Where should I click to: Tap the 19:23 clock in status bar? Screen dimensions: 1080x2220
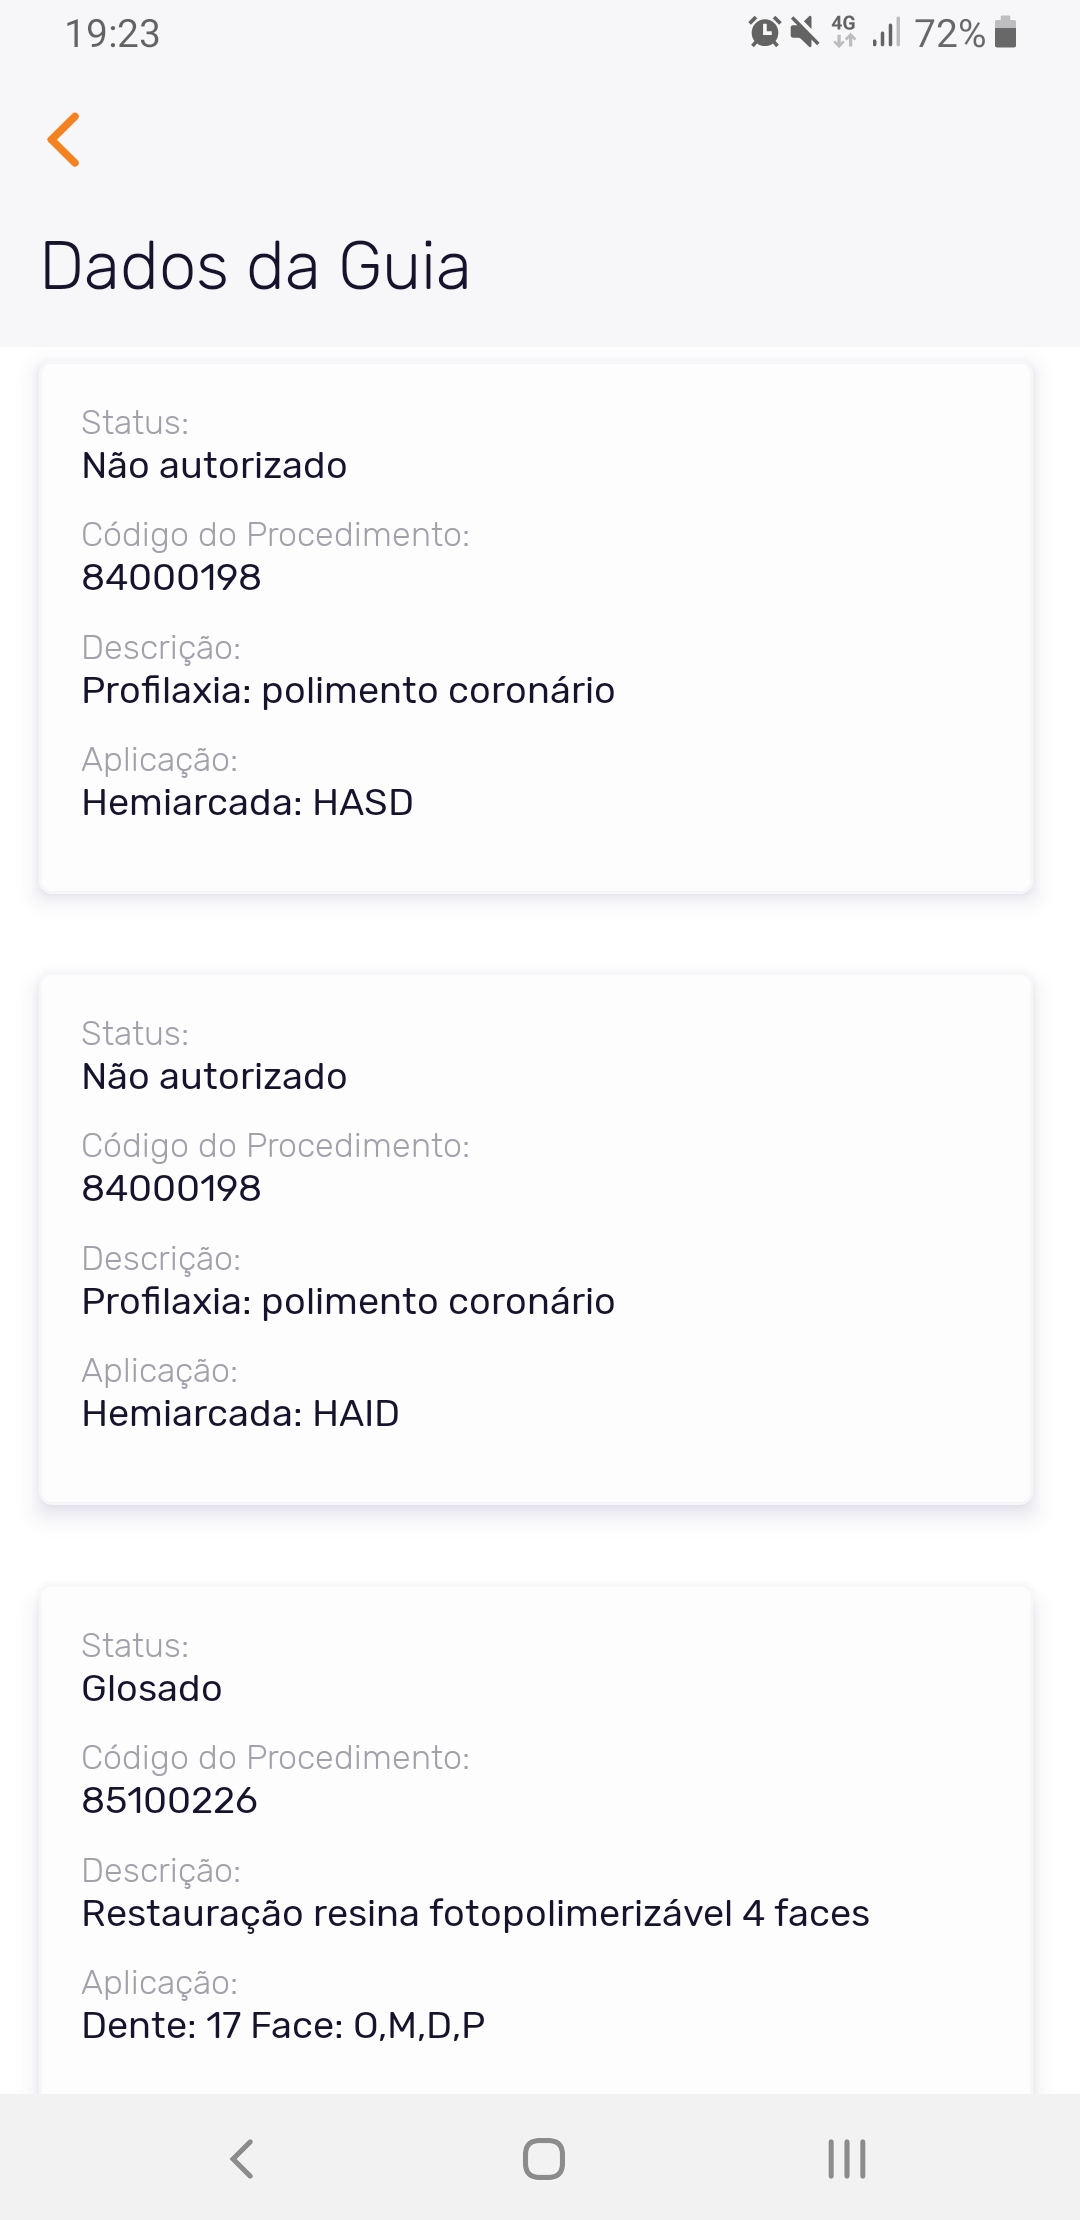[113, 34]
